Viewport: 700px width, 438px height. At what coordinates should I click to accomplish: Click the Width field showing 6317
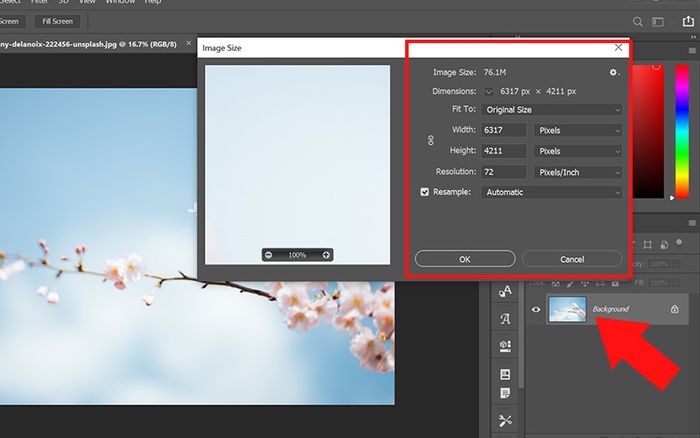coord(504,130)
